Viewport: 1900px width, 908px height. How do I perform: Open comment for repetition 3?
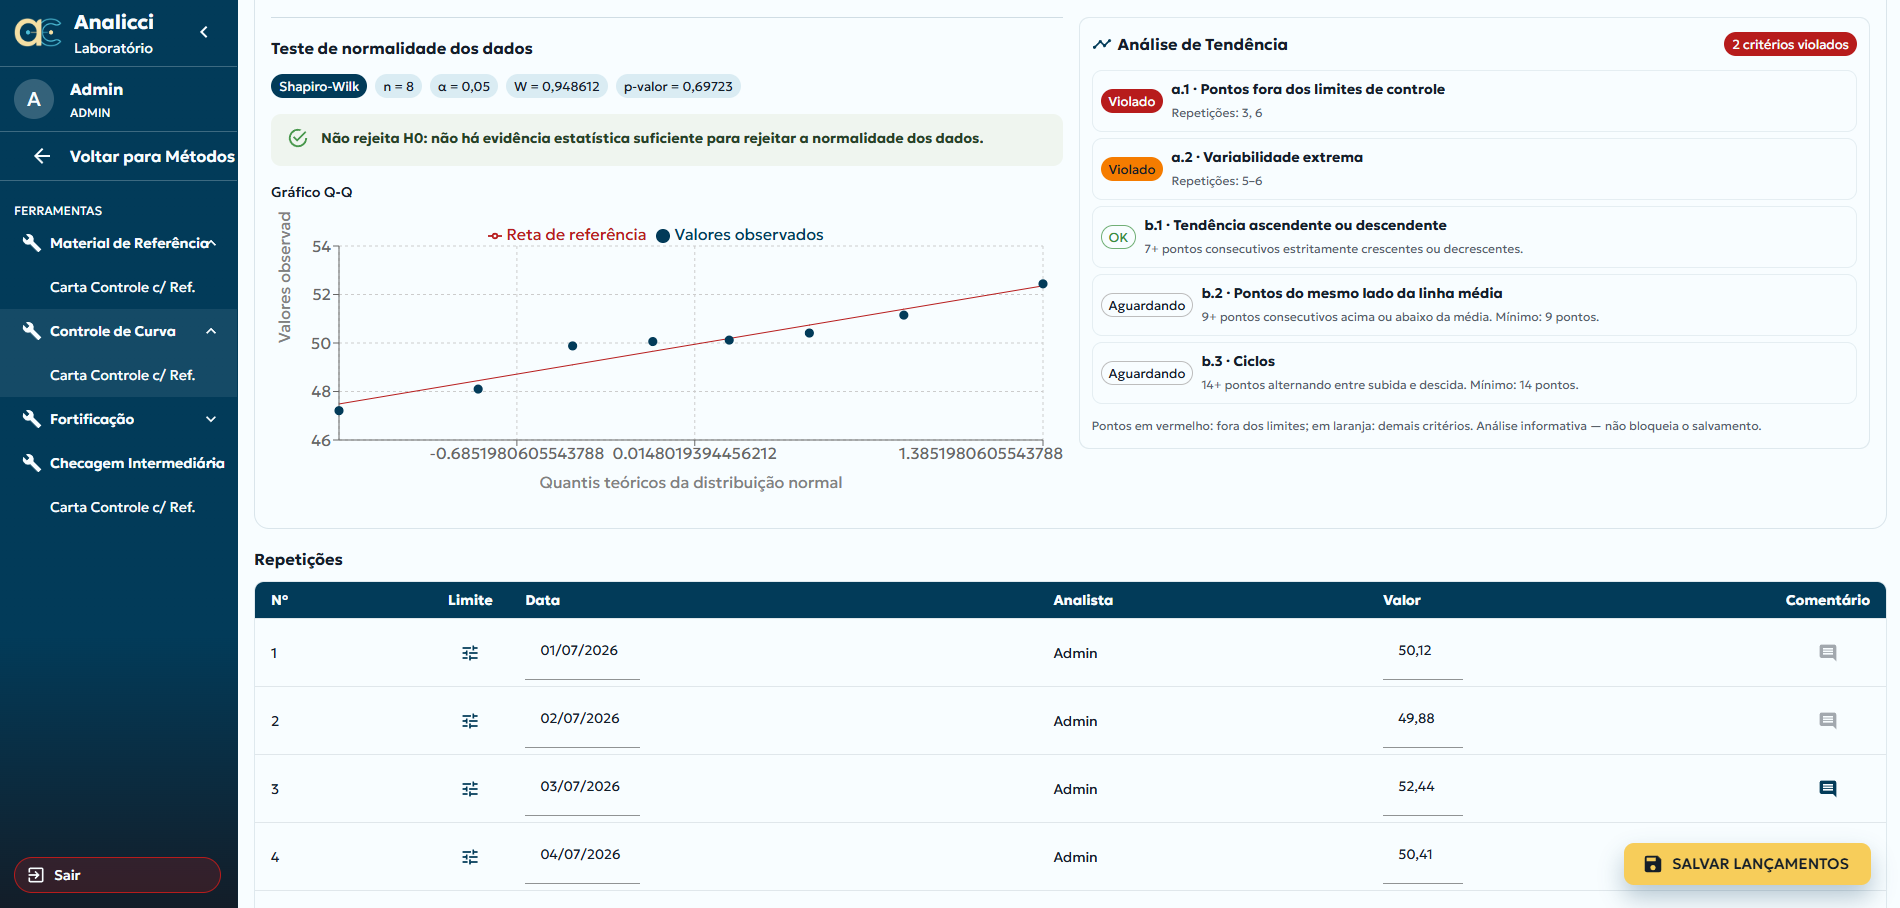[1828, 789]
